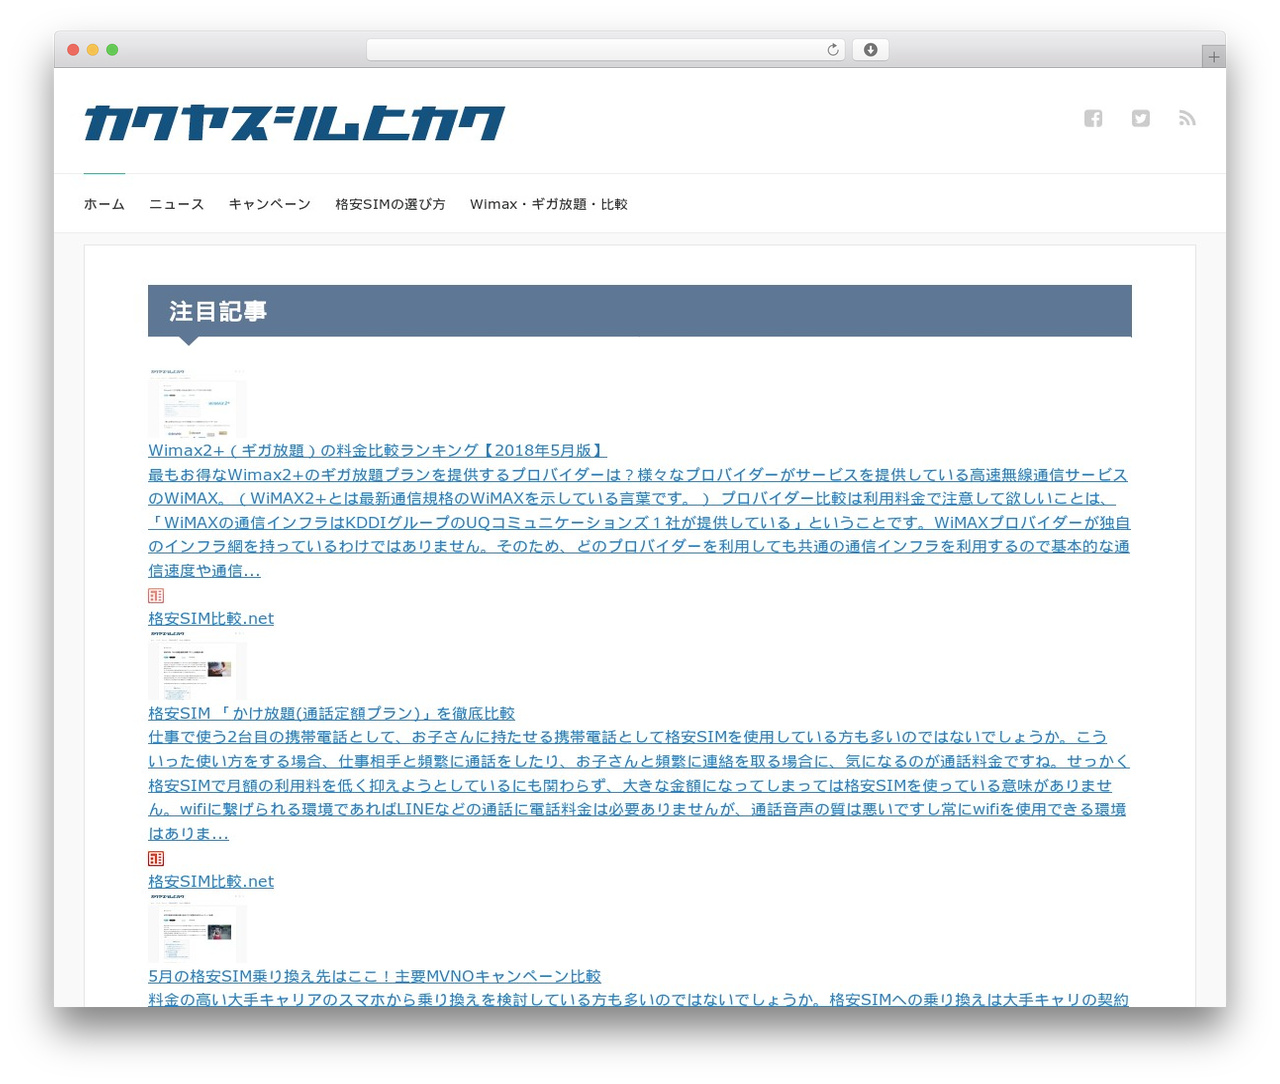The width and height of the screenshot is (1280, 1084).
Task: Click the 料金の高い大手キャリア excerpt text
Action: [639, 999]
